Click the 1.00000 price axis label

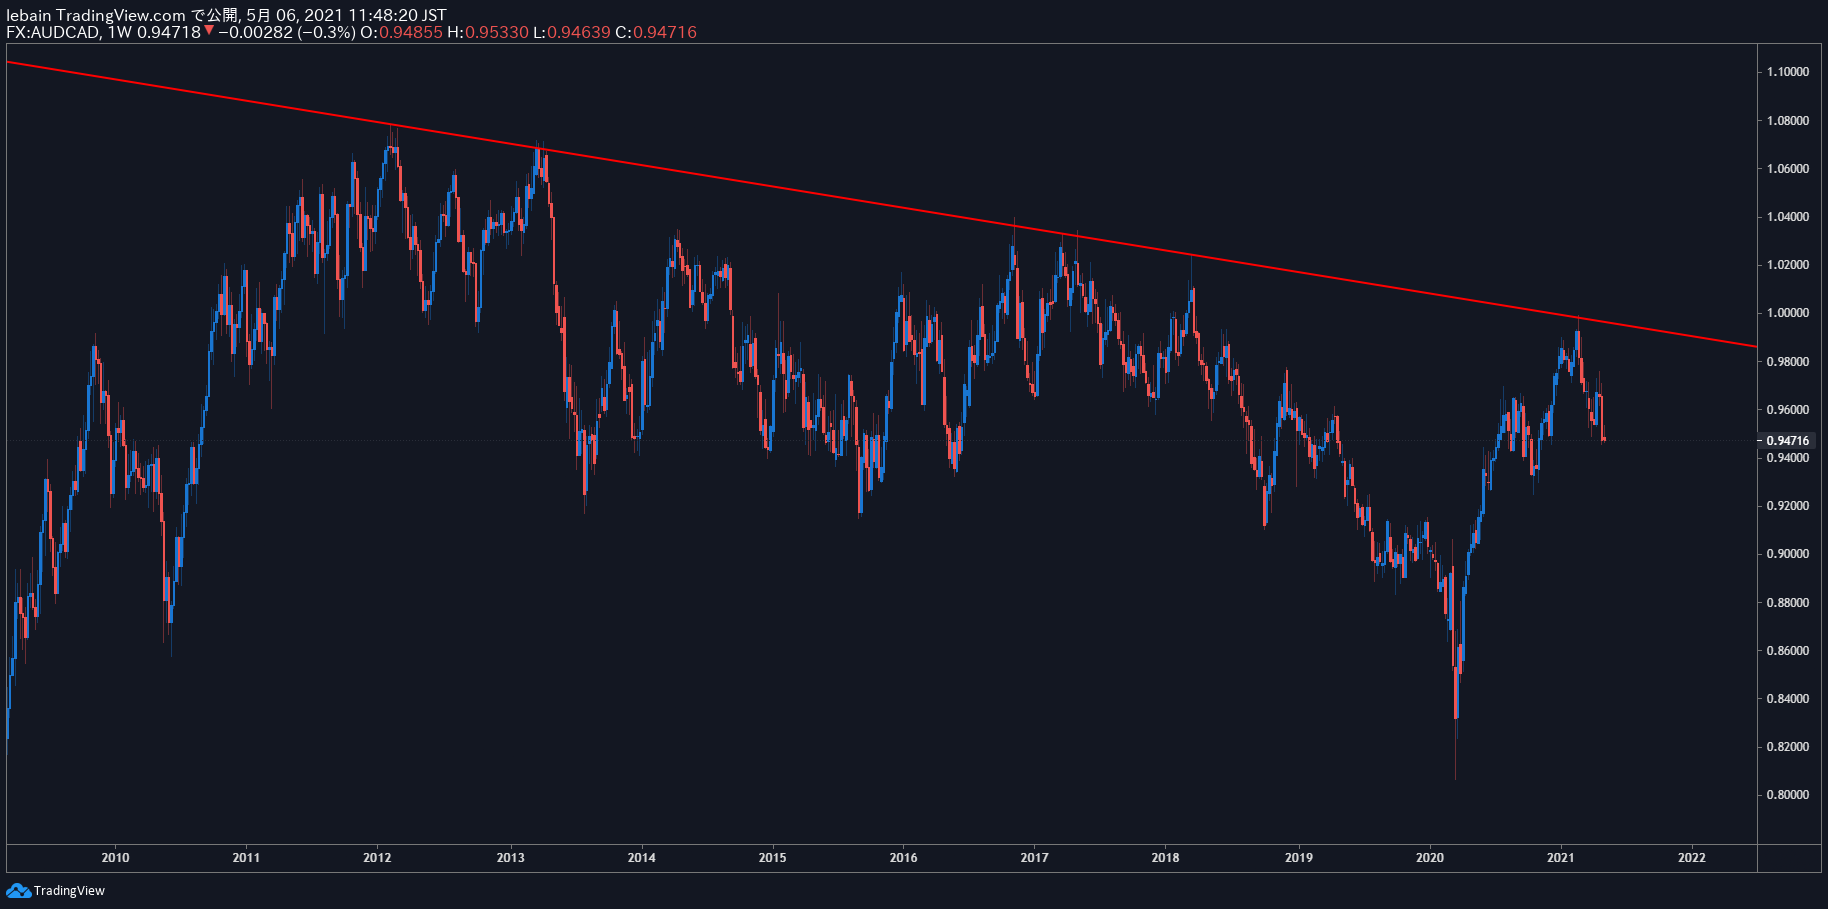coord(1788,313)
